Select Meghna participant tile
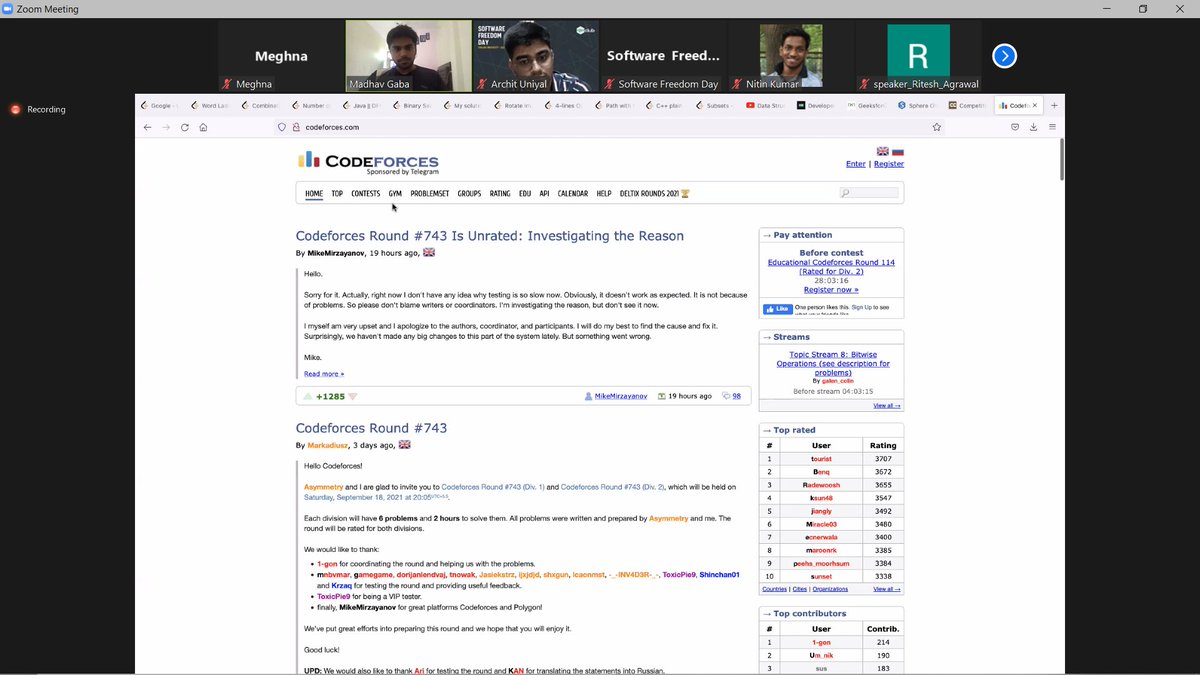This screenshot has height=675, width=1200. tap(281, 56)
